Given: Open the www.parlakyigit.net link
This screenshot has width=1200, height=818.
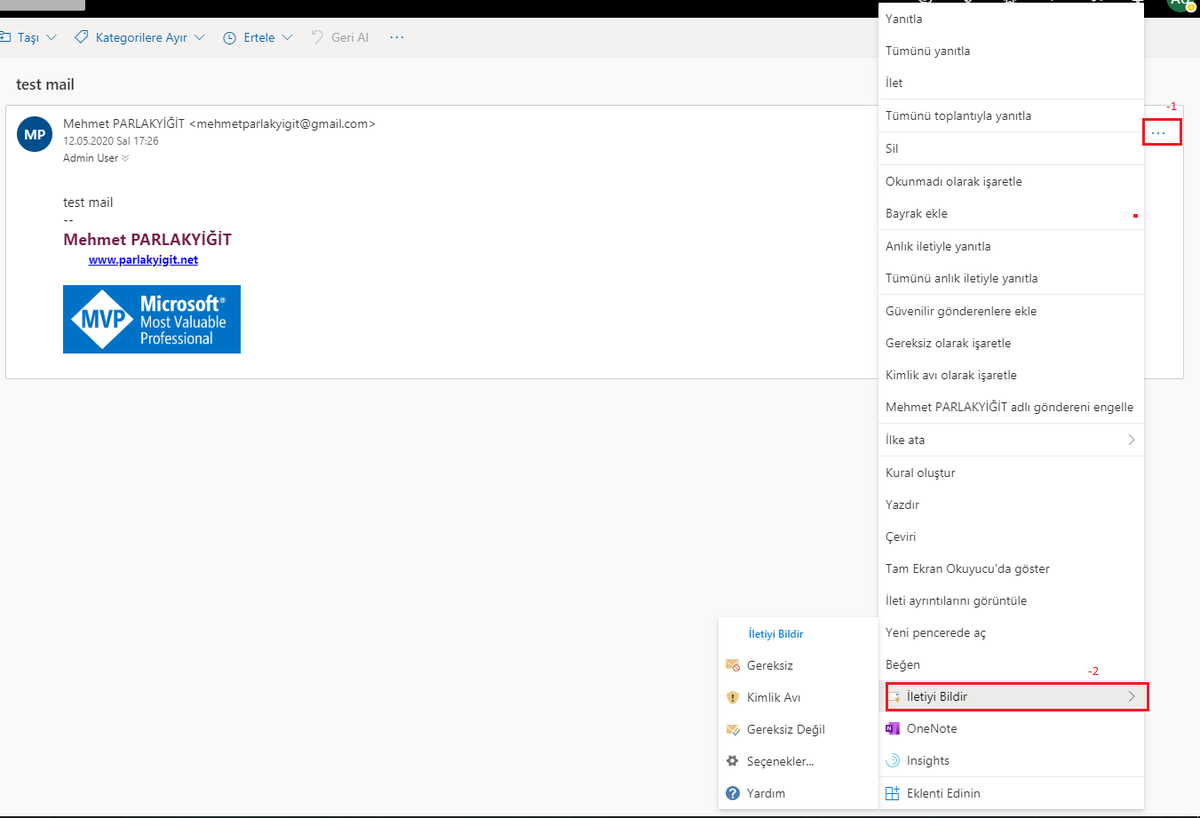Looking at the screenshot, I should coord(143,260).
